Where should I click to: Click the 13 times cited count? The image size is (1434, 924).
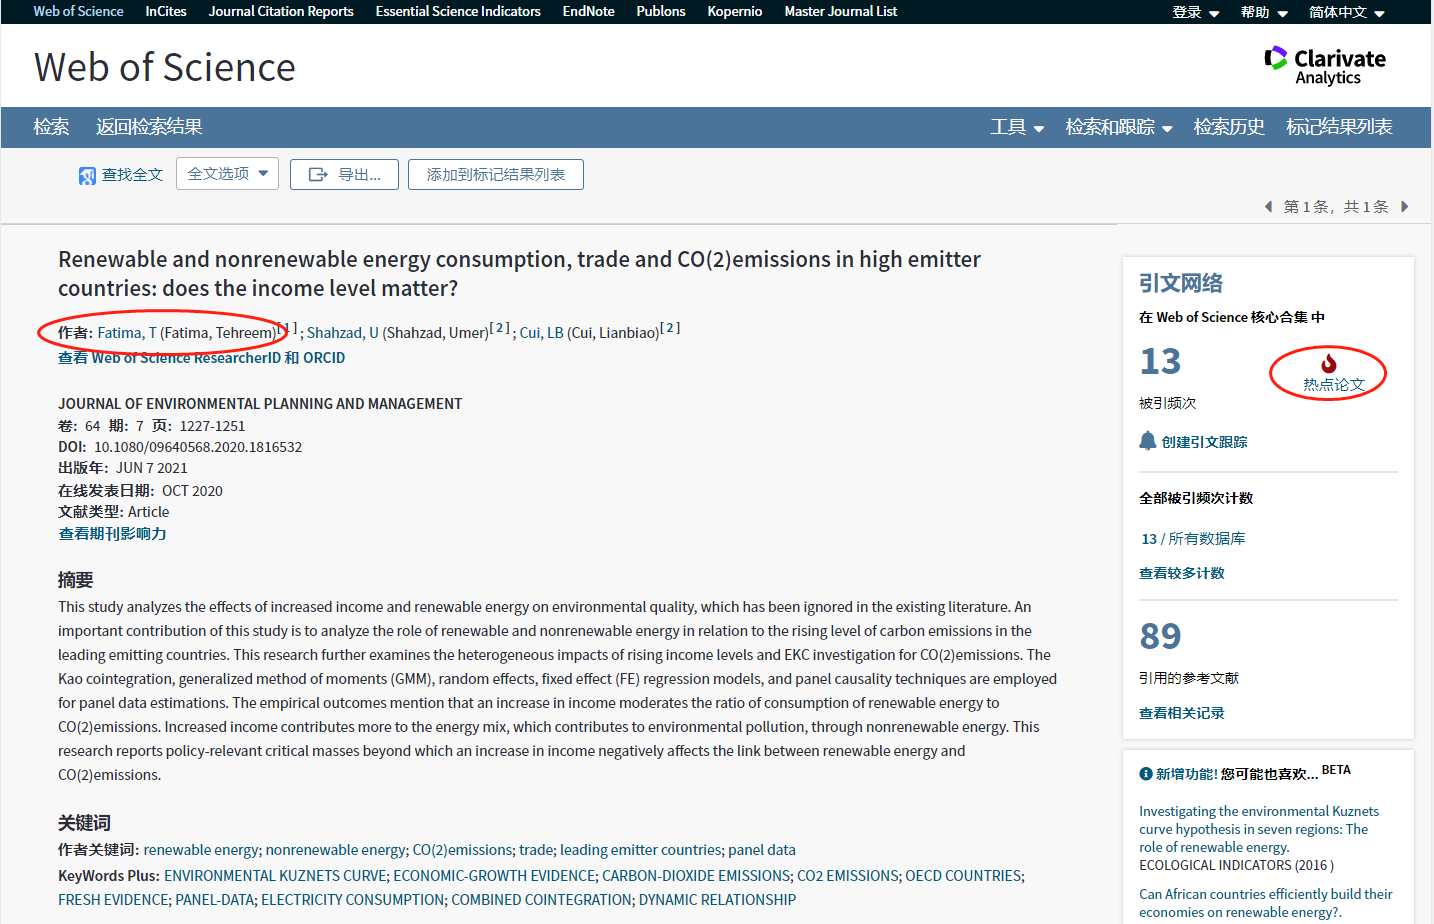click(1160, 361)
